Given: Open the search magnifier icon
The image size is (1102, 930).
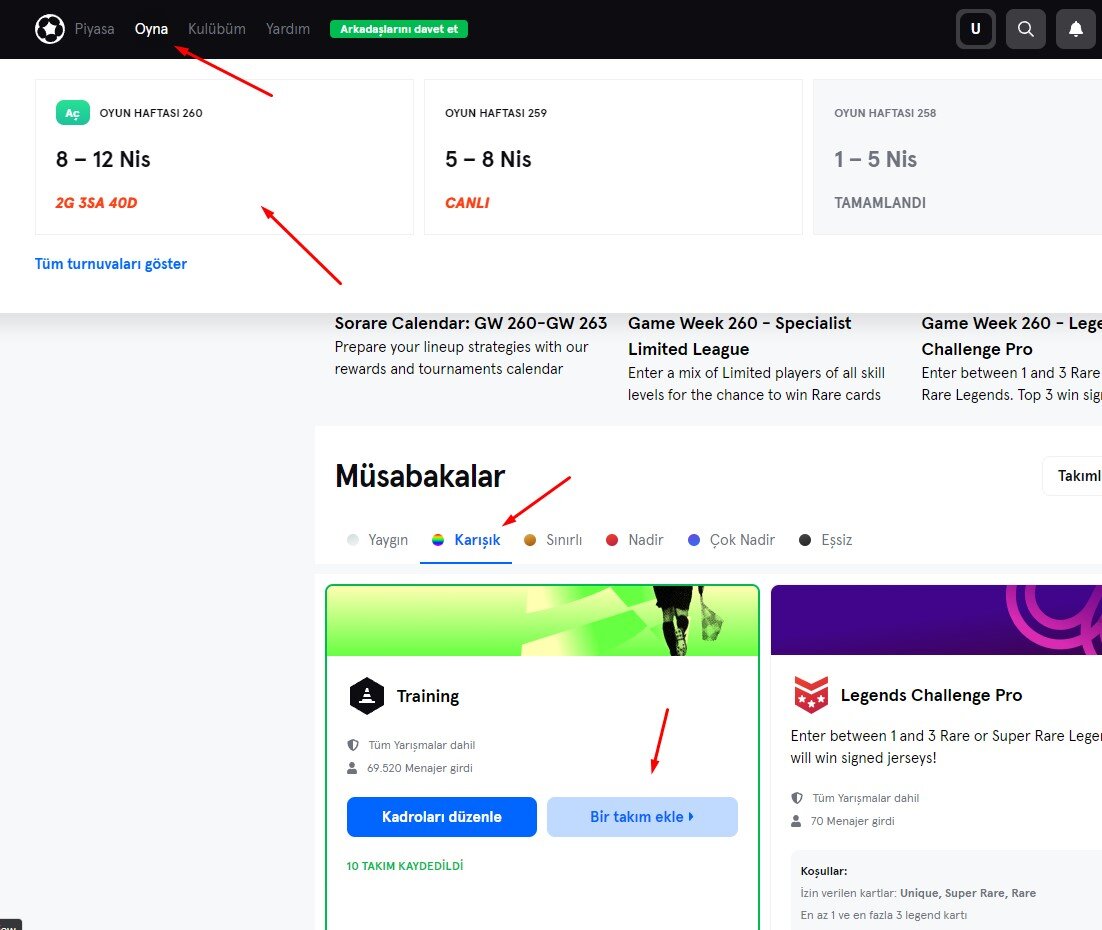Looking at the screenshot, I should pos(1025,29).
